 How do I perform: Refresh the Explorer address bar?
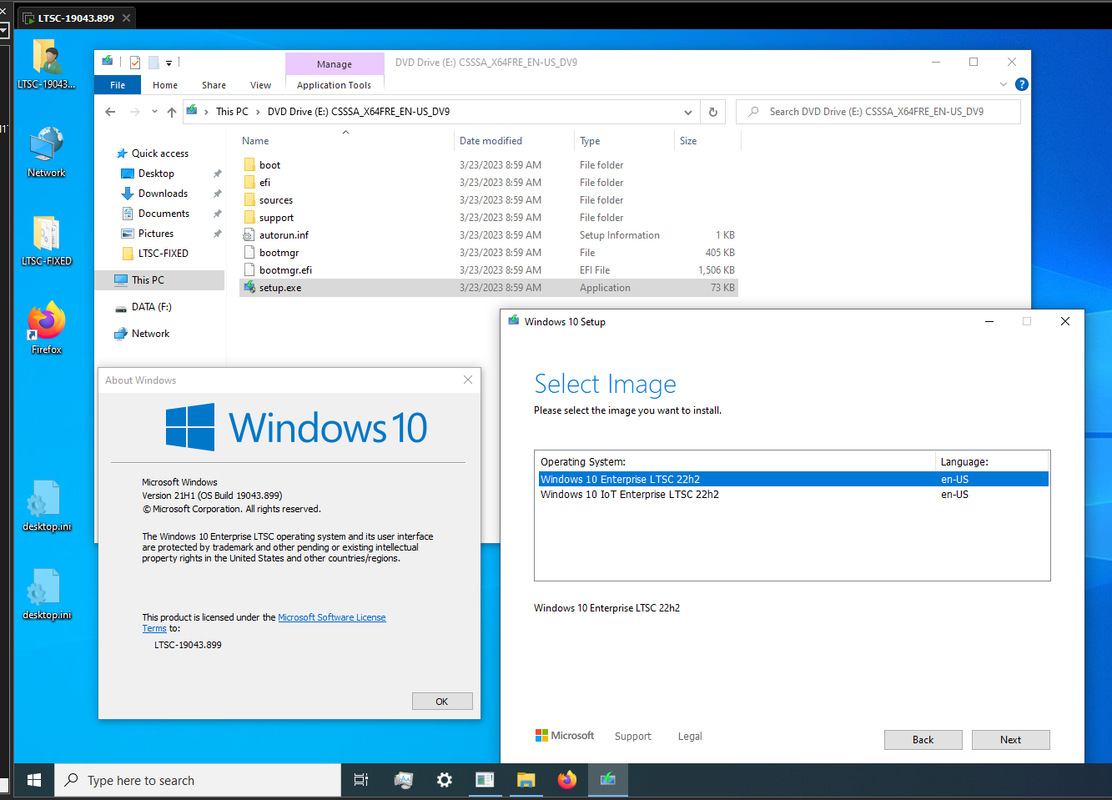[x=713, y=112]
